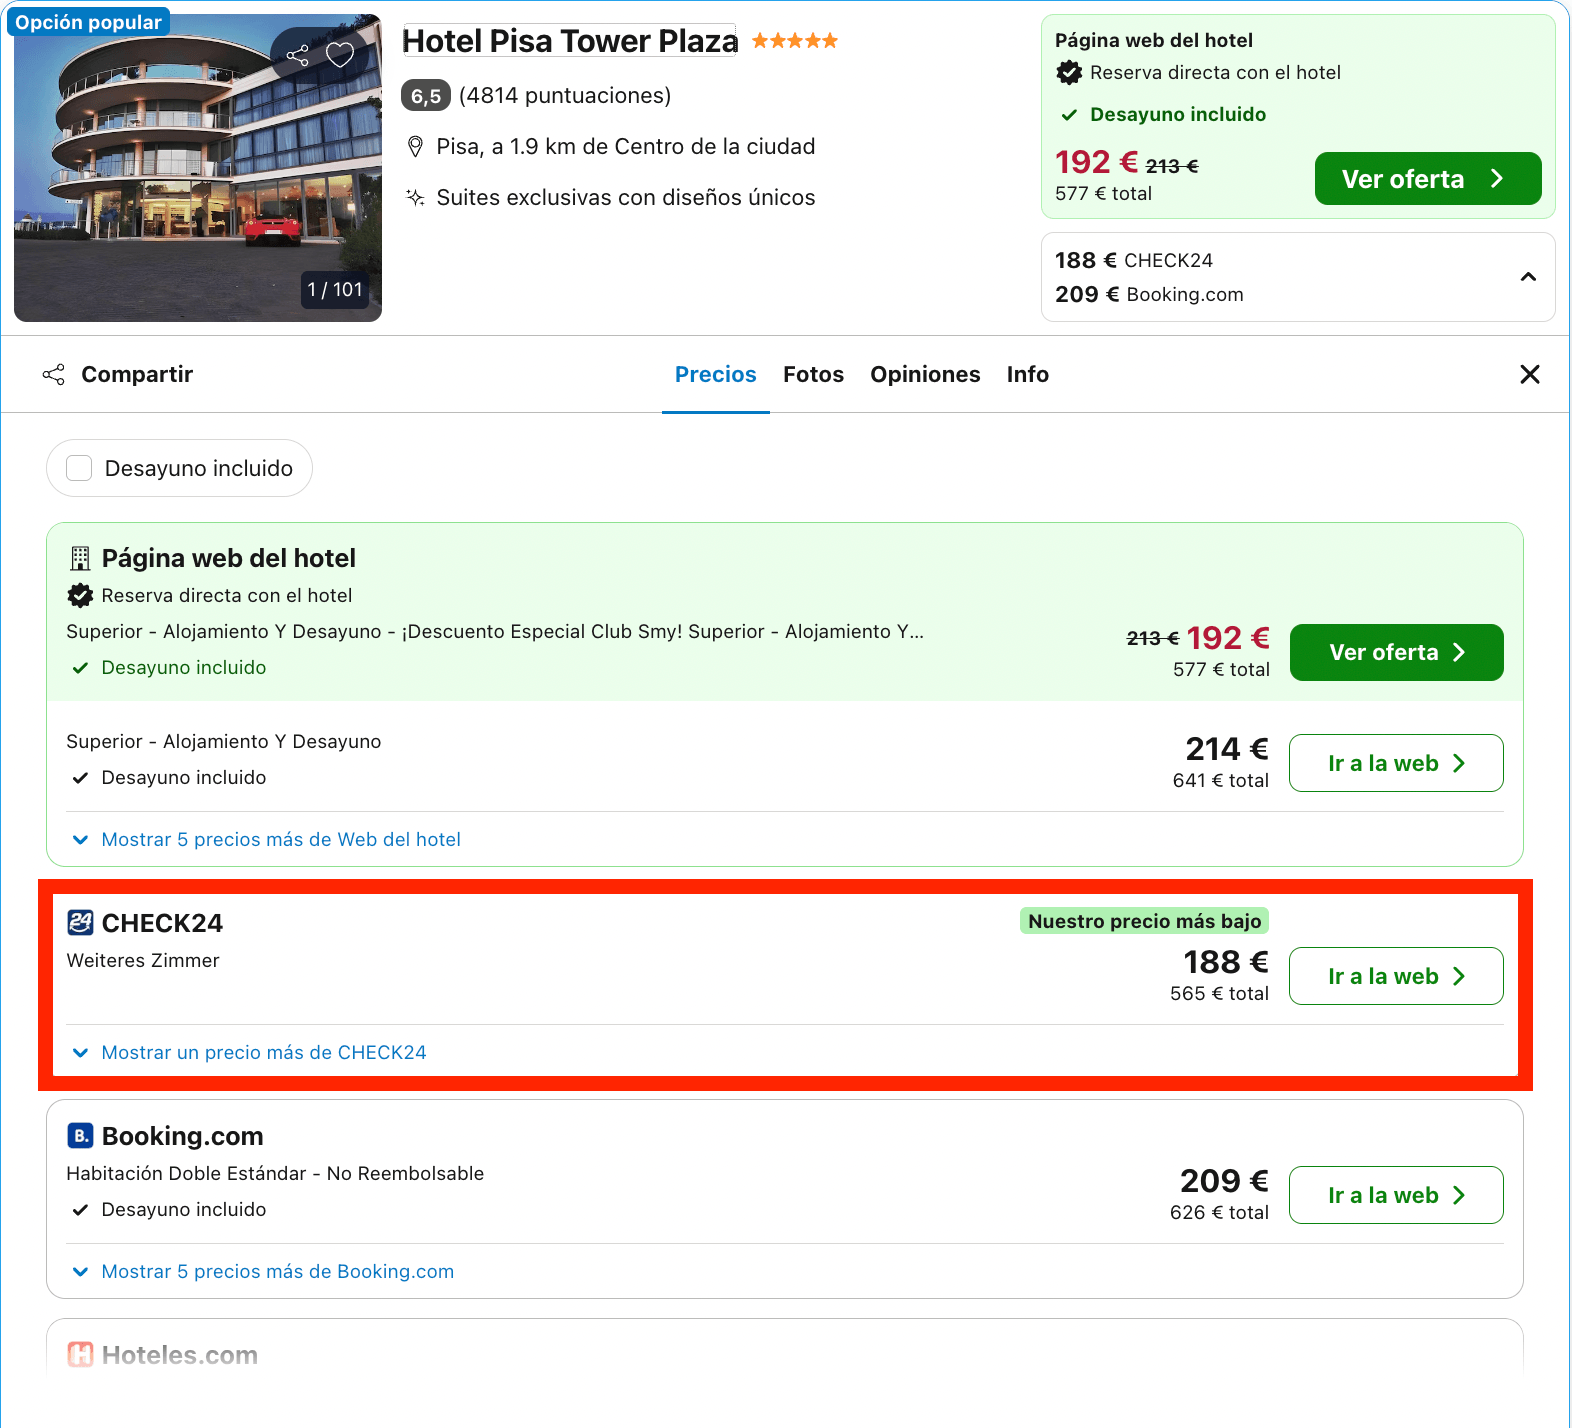Click the Weiteres Zimmer room description
The image size is (1572, 1428).
143,961
